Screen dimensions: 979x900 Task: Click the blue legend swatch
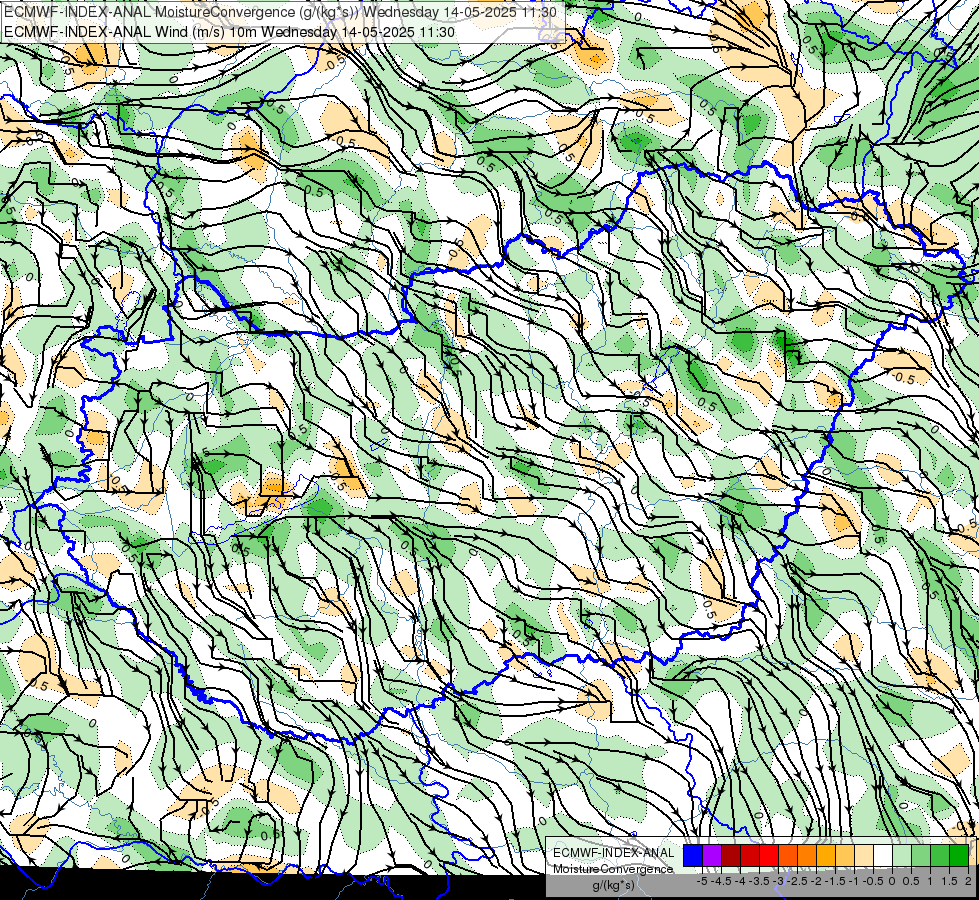693,856
